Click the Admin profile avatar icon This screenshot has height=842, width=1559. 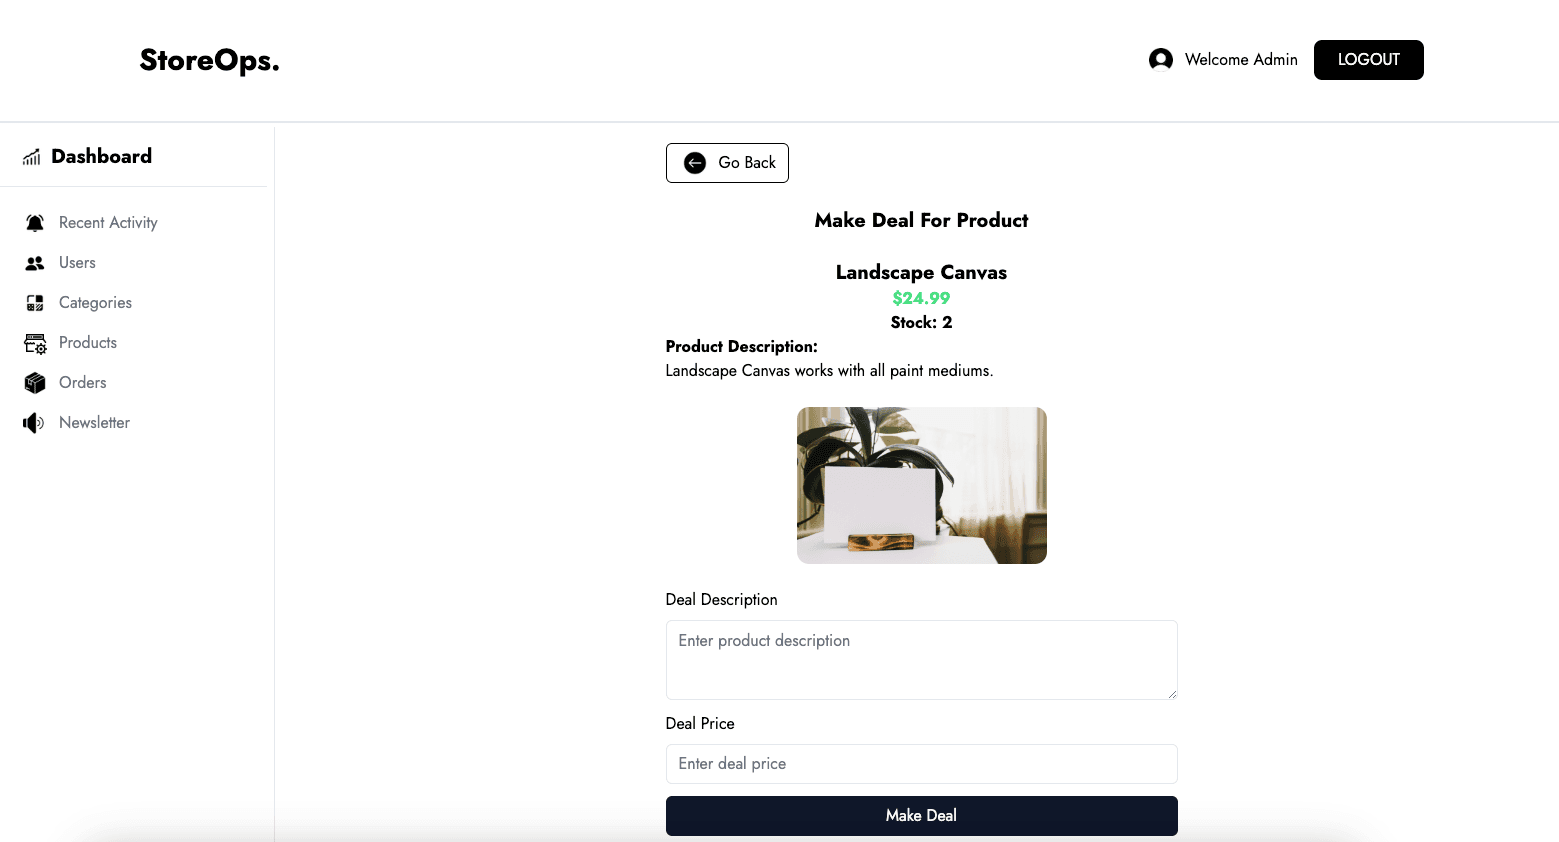pyautogui.click(x=1160, y=60)
